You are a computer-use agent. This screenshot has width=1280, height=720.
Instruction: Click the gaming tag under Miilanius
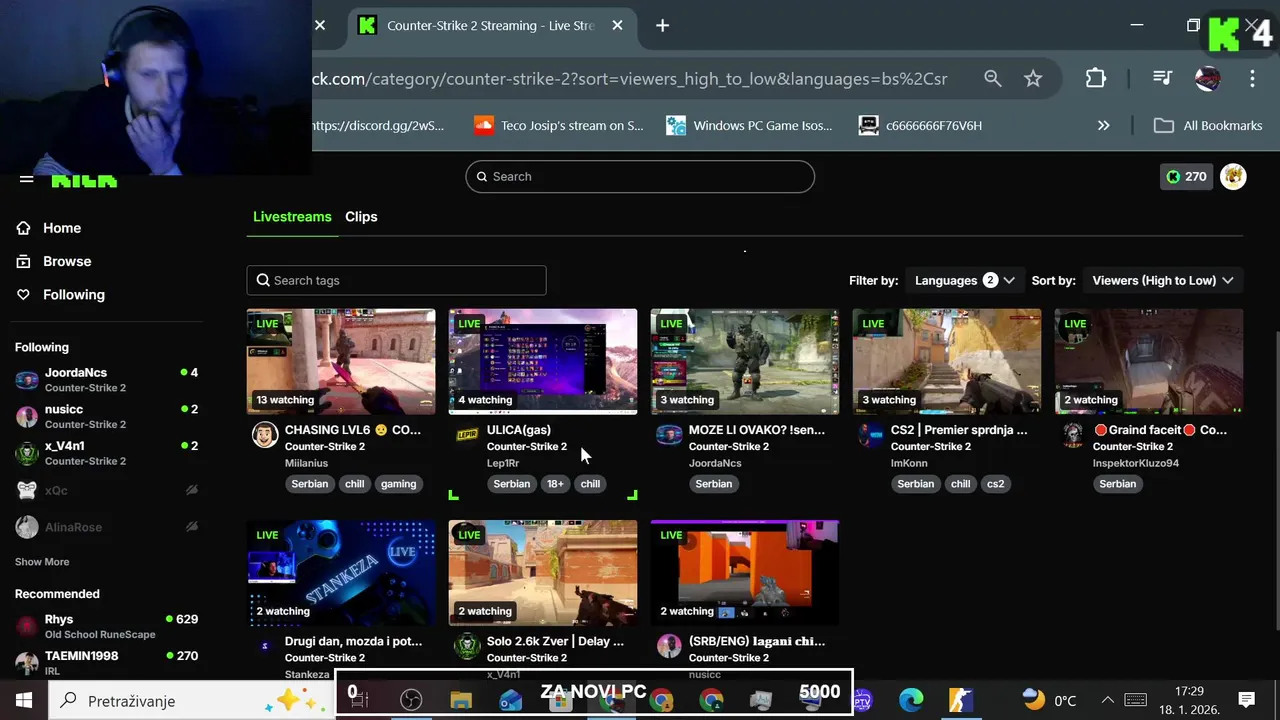point(398,484)
